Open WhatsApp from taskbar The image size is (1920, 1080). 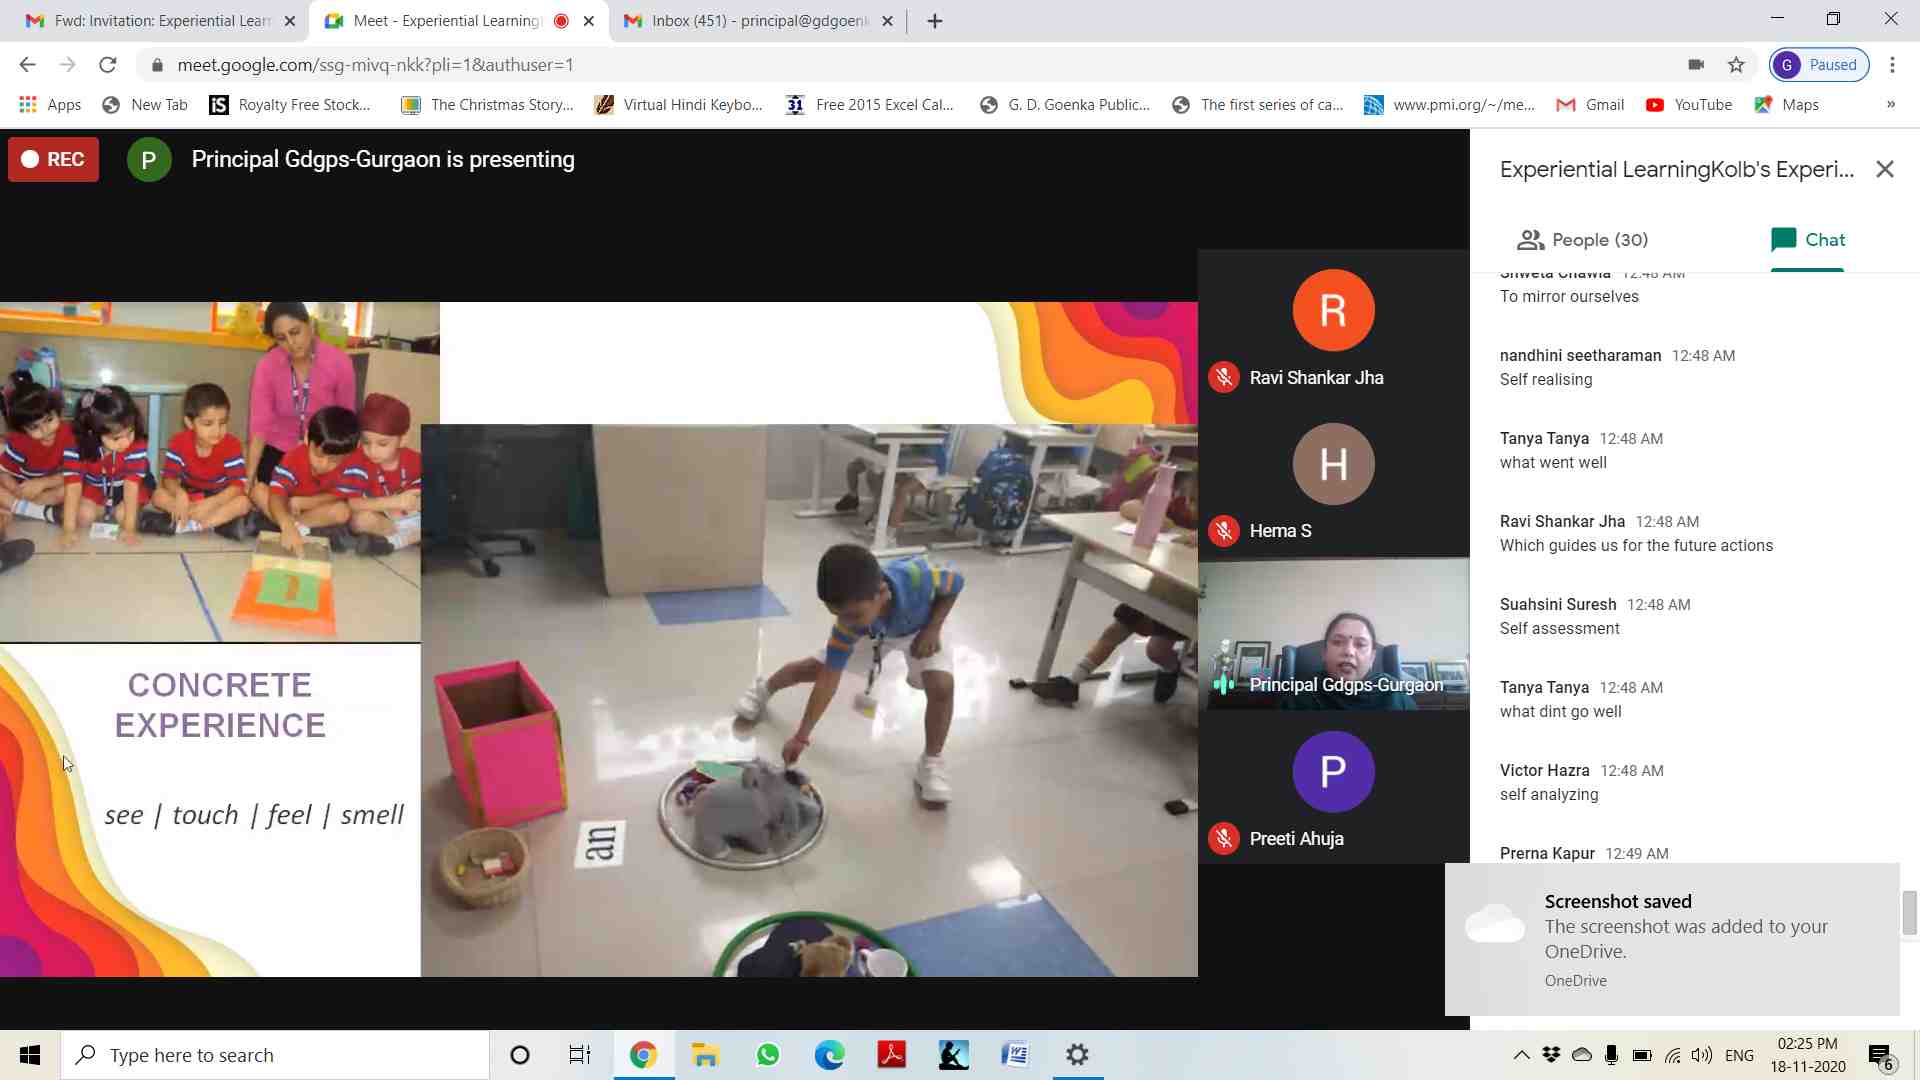768,1055
